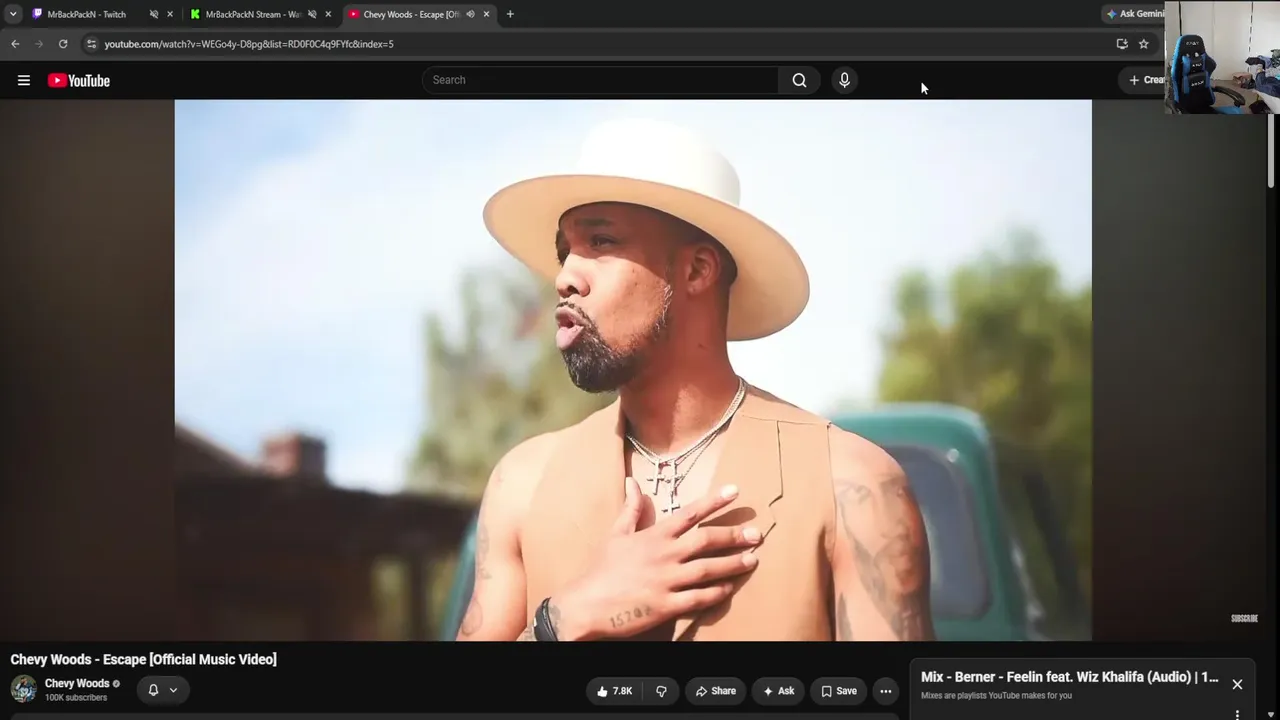Close the MrBackPackN Stream tab
Screen dimensions: 1280x720
point(328,14)
